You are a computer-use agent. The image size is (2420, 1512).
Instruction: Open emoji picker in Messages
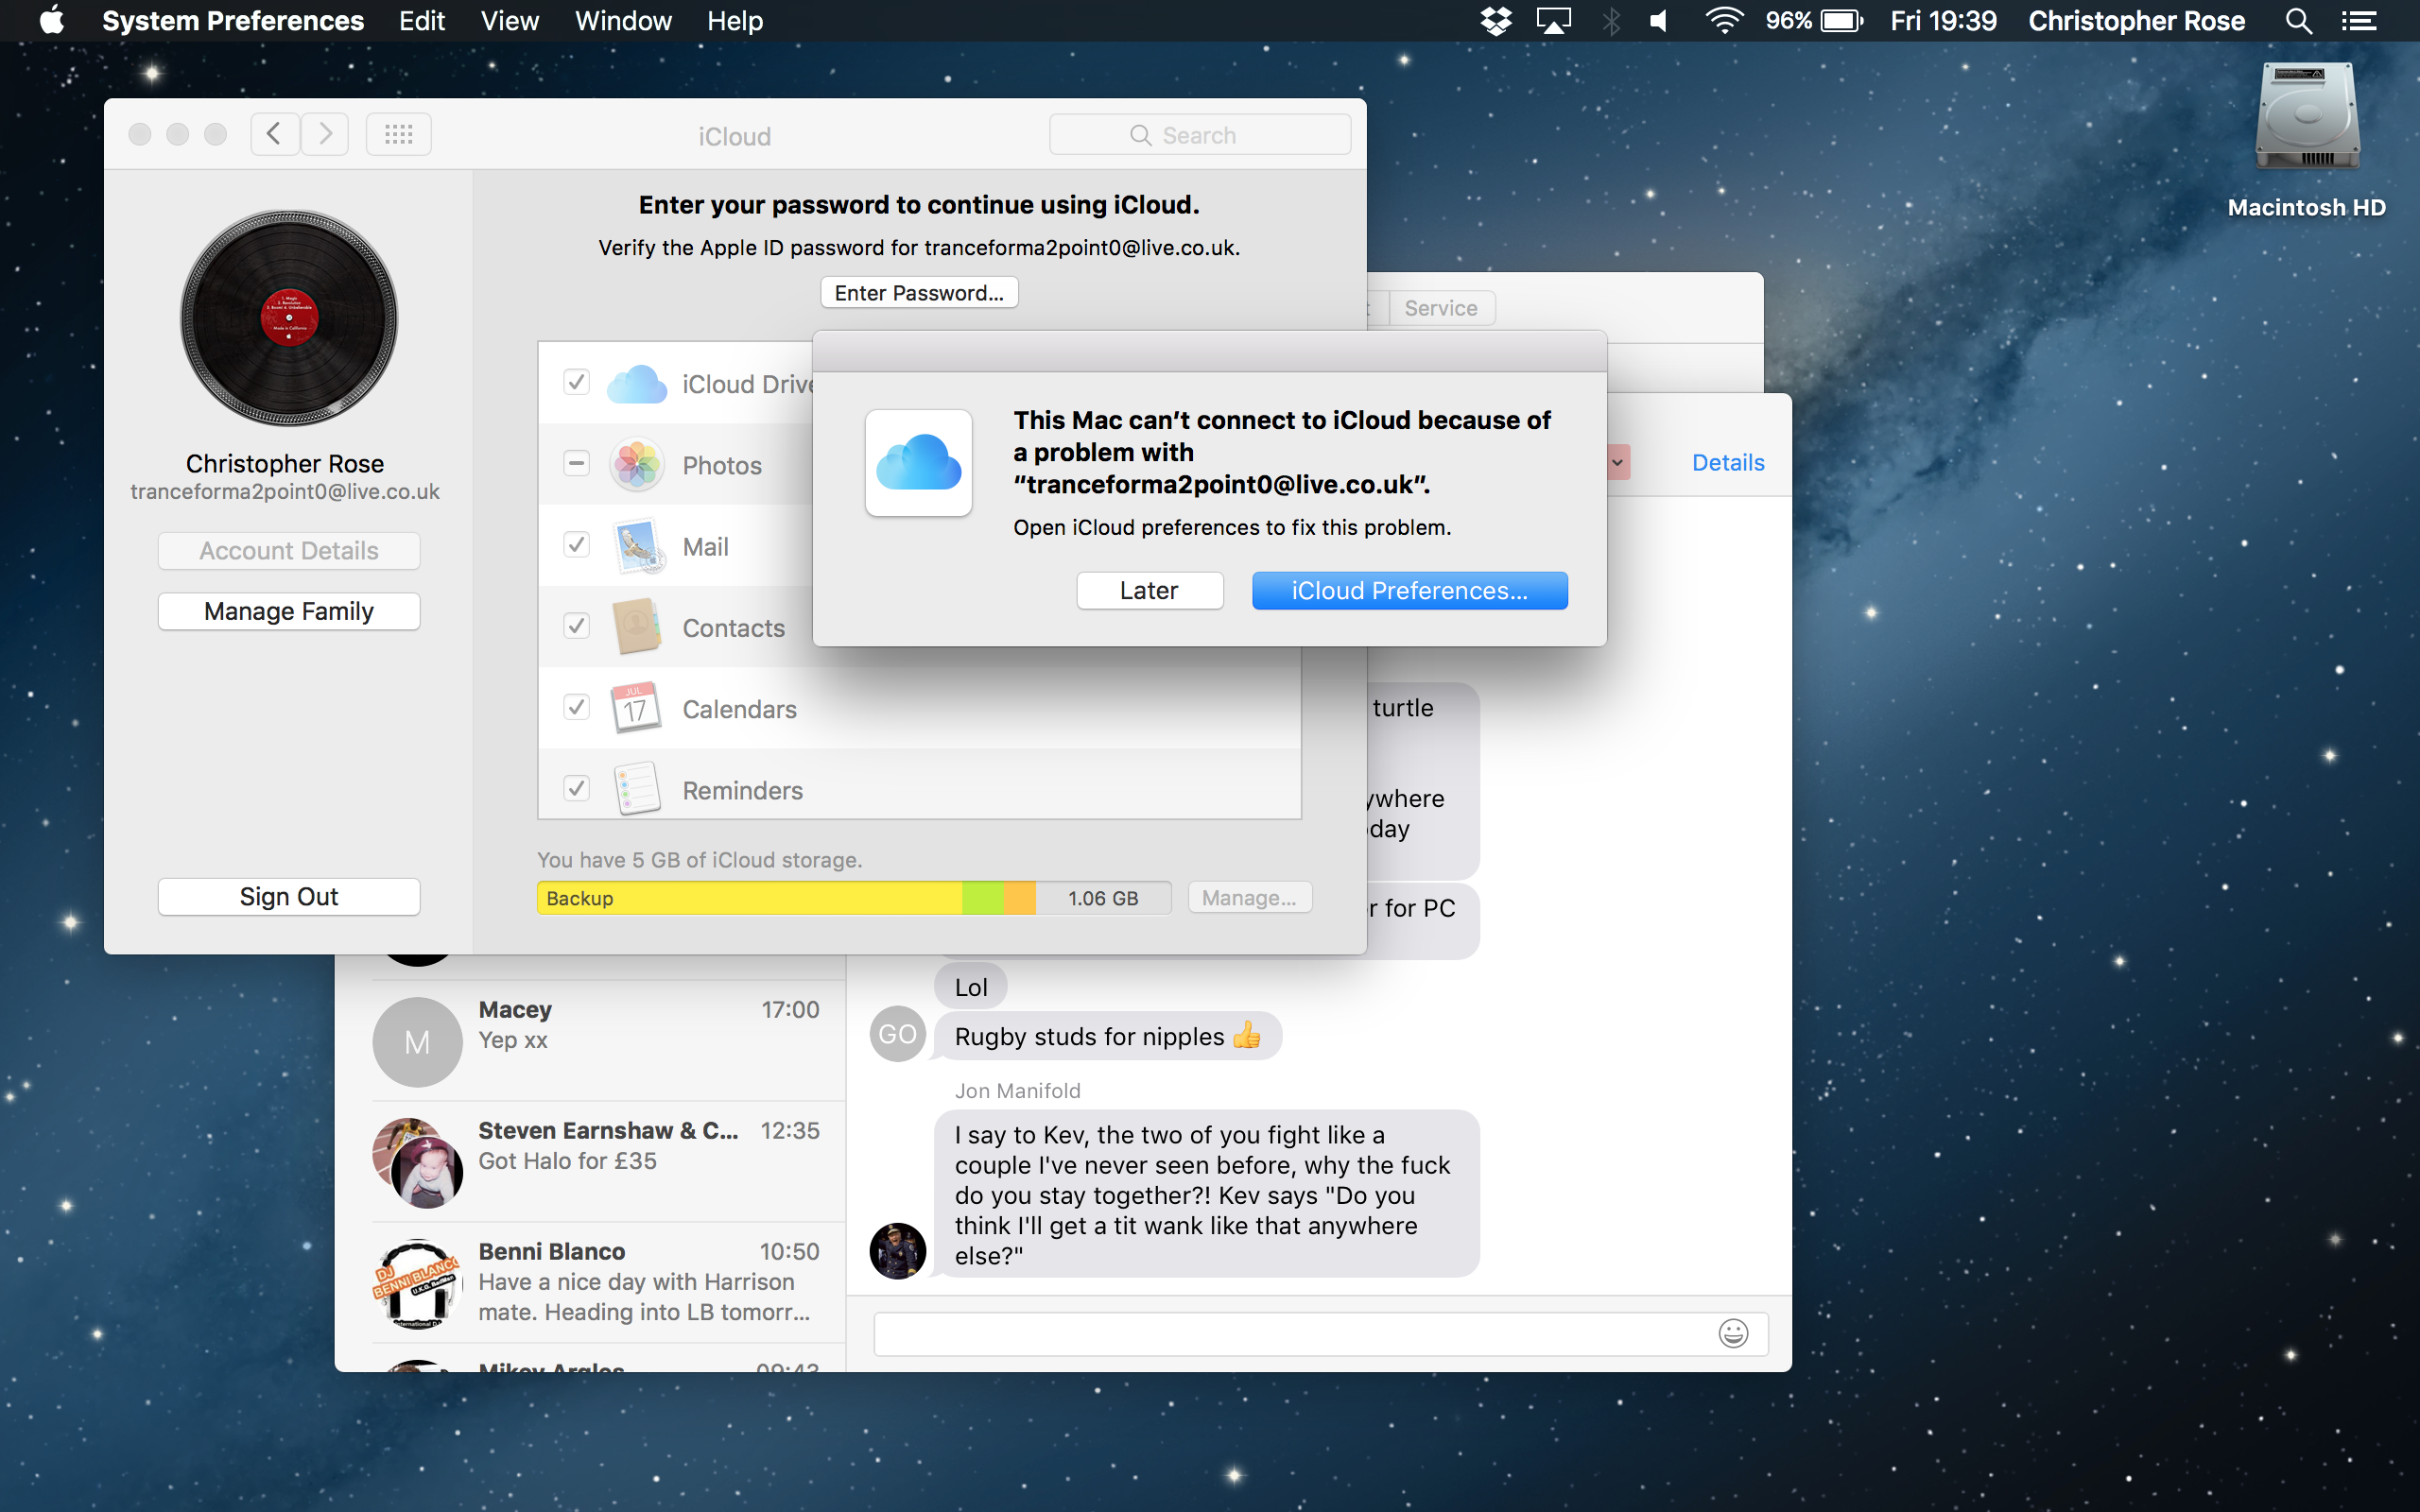tap(1733, 1333)
